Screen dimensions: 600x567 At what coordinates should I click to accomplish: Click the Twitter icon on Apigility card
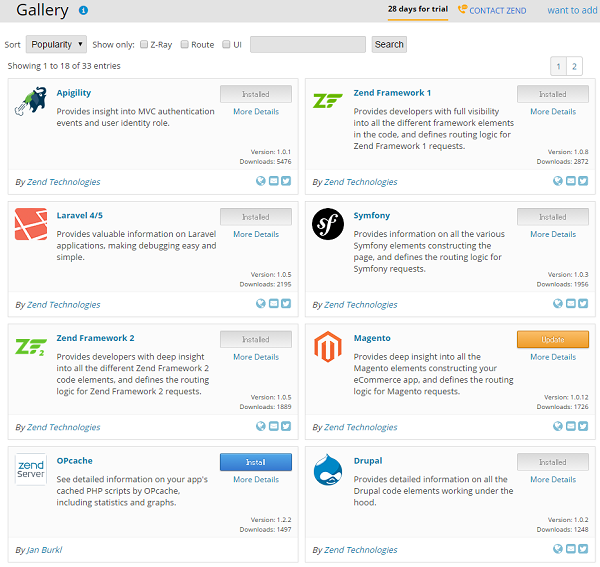pyautogui.click(x=286, y=181)
